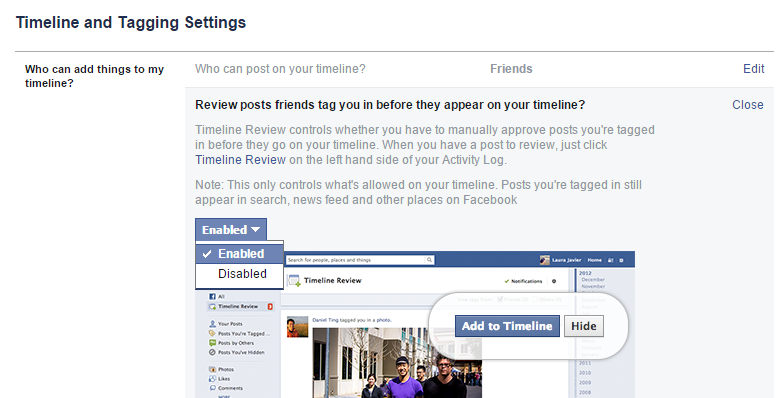
Task: Select year 2010 in preview timeline
Action: pyautogui.click(x=585, y=373)
